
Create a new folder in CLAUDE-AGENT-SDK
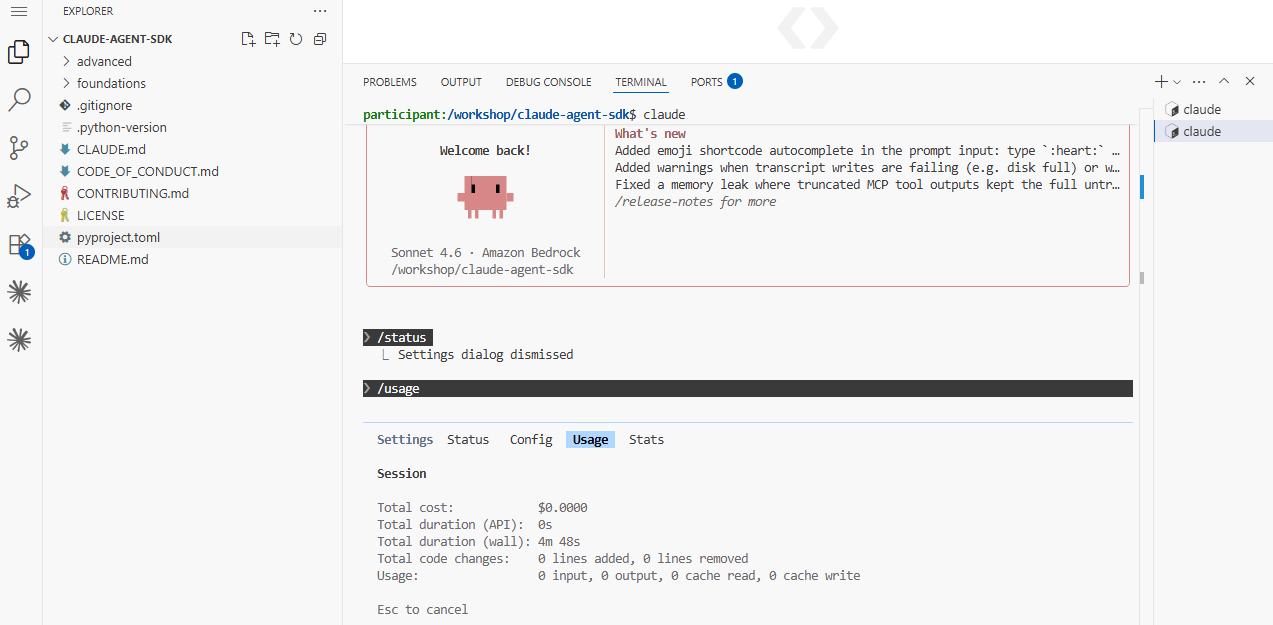tap(272, 39)
